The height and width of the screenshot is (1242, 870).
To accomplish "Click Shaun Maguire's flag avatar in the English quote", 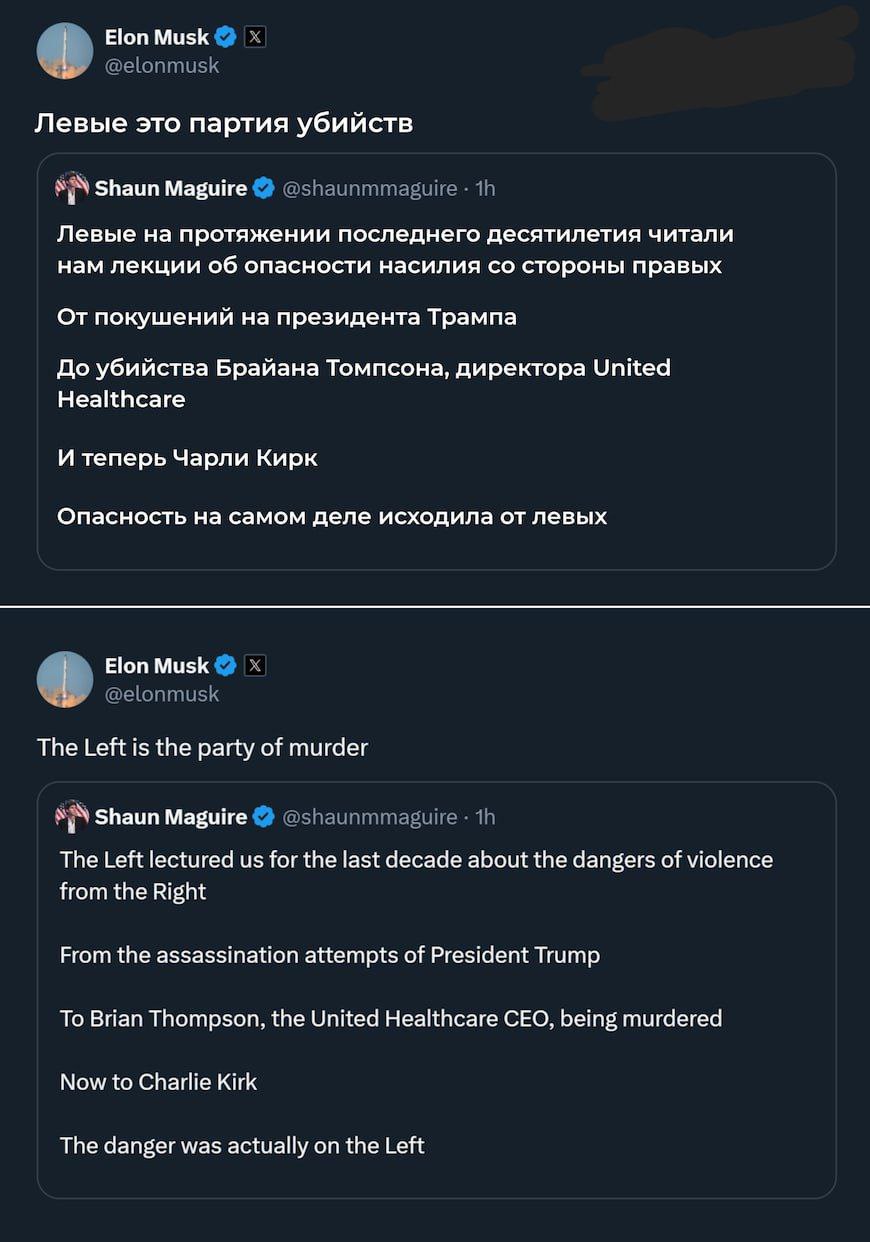I will (x=72, y=817).
